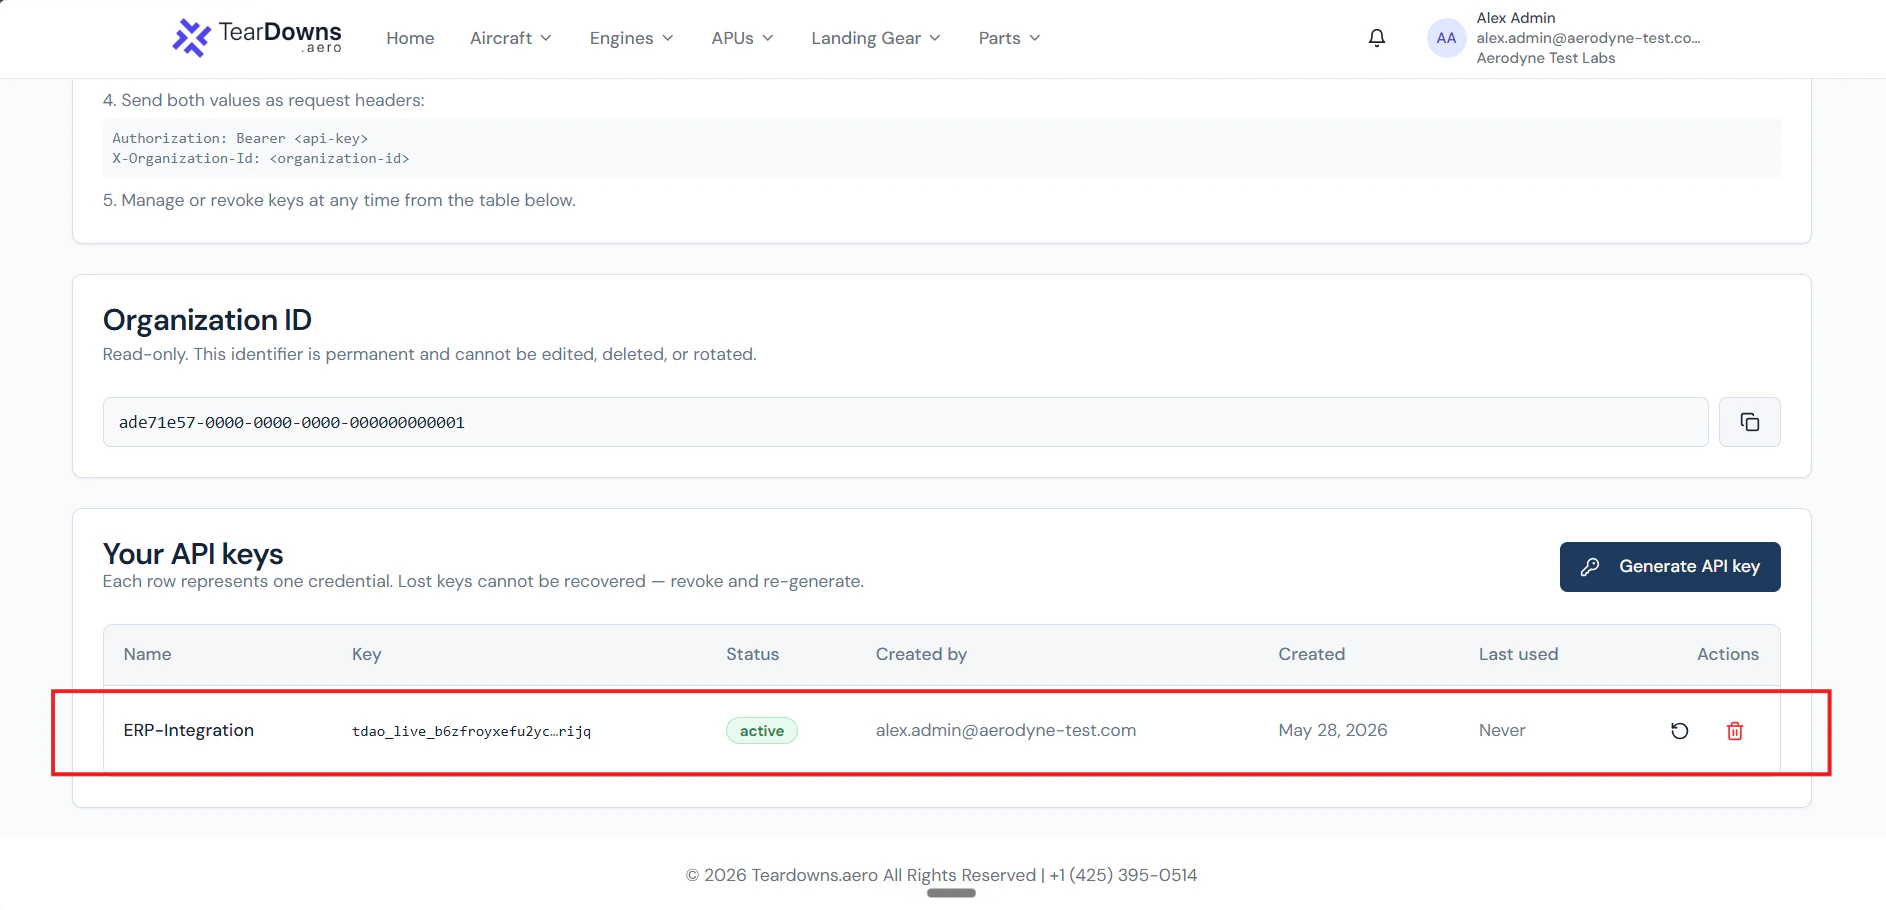Image resolution: width=1886 pixels, height=910 pixels.
Task: Expand the Aircraft menu
Action: pos(511,38)
